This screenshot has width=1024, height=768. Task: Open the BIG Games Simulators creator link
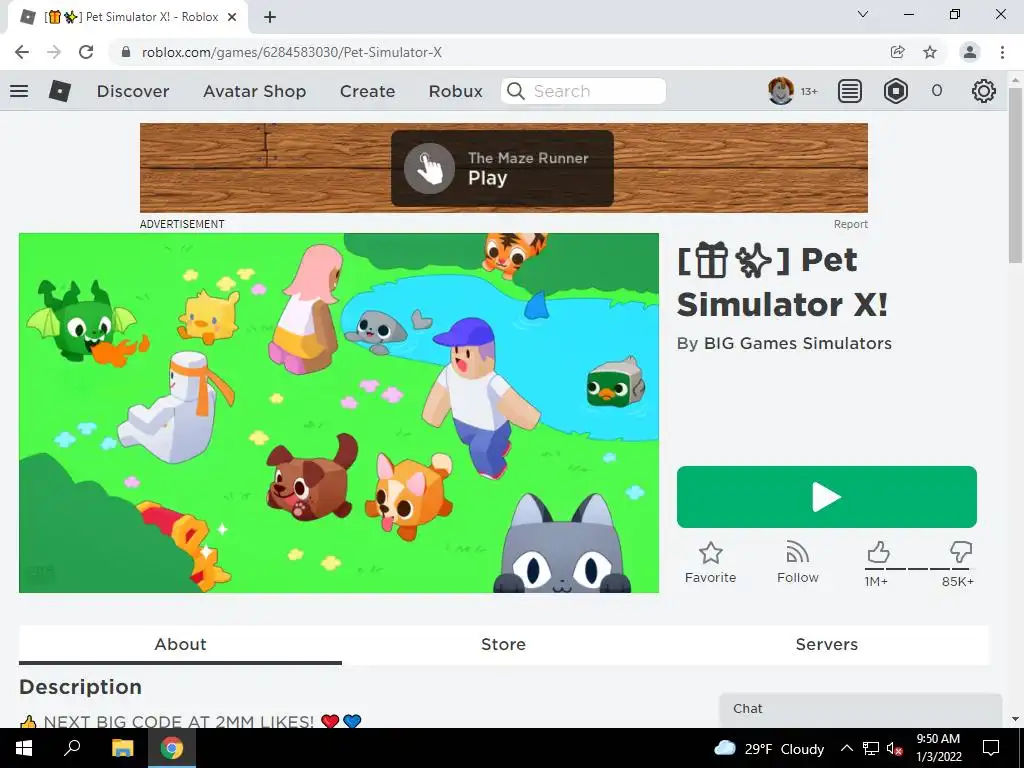coord(797,344)
